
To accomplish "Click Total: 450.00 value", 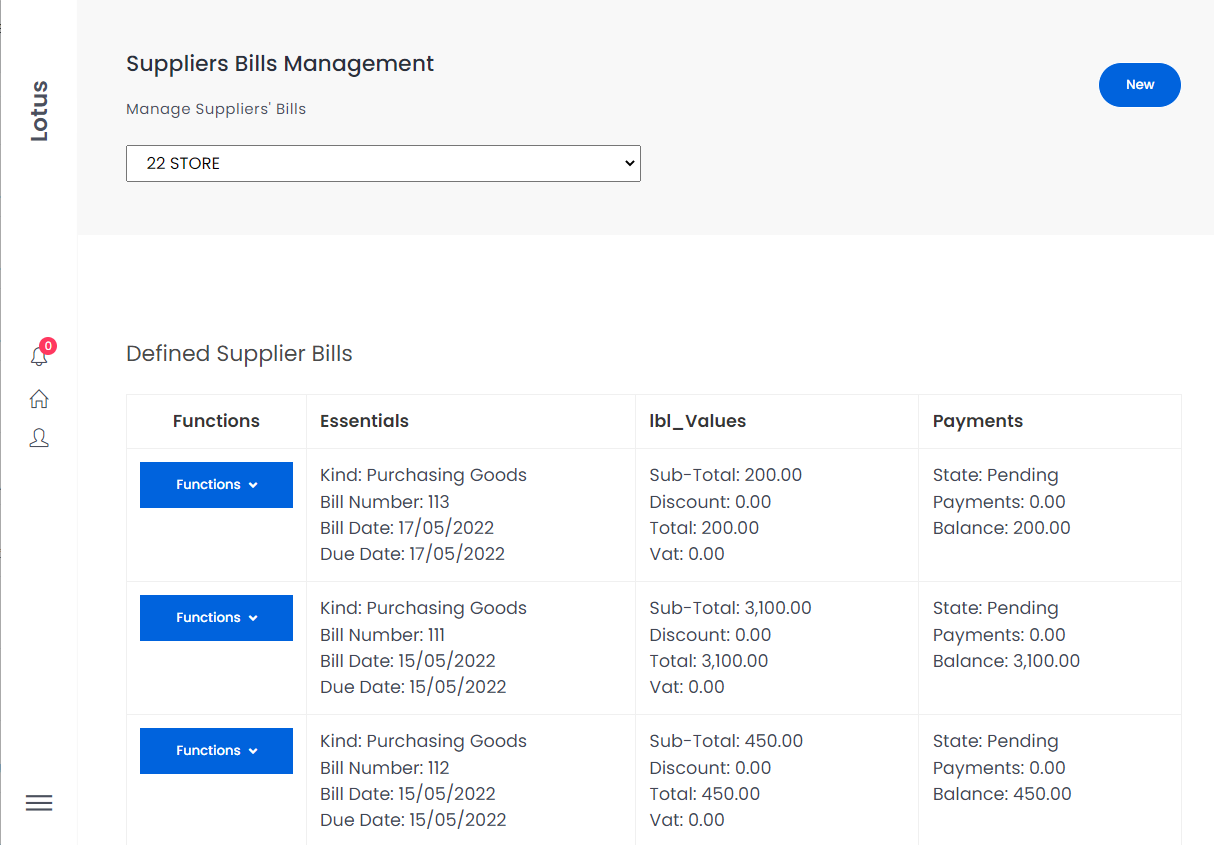I will point(704,794).
